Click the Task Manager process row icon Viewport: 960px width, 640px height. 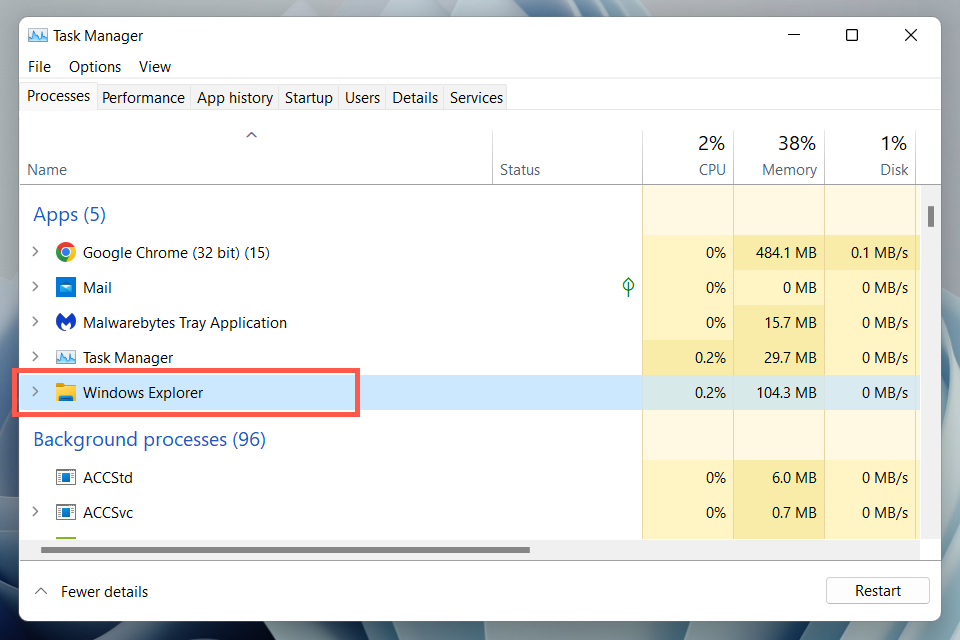66,358
